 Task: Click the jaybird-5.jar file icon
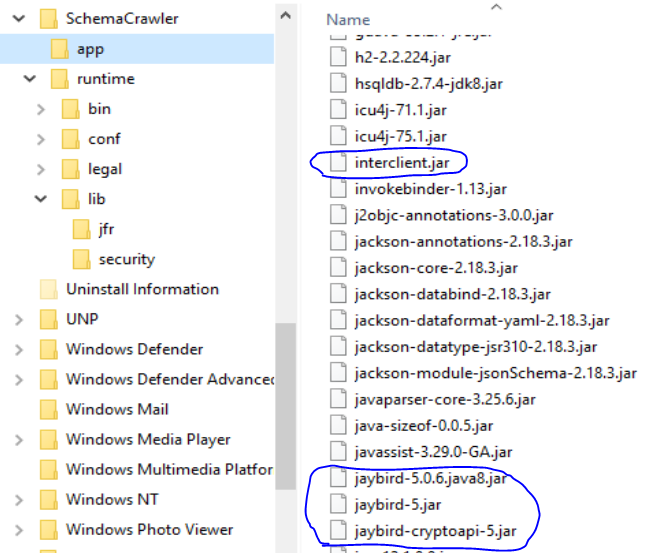pyautogui.click(x=338, y=504)
